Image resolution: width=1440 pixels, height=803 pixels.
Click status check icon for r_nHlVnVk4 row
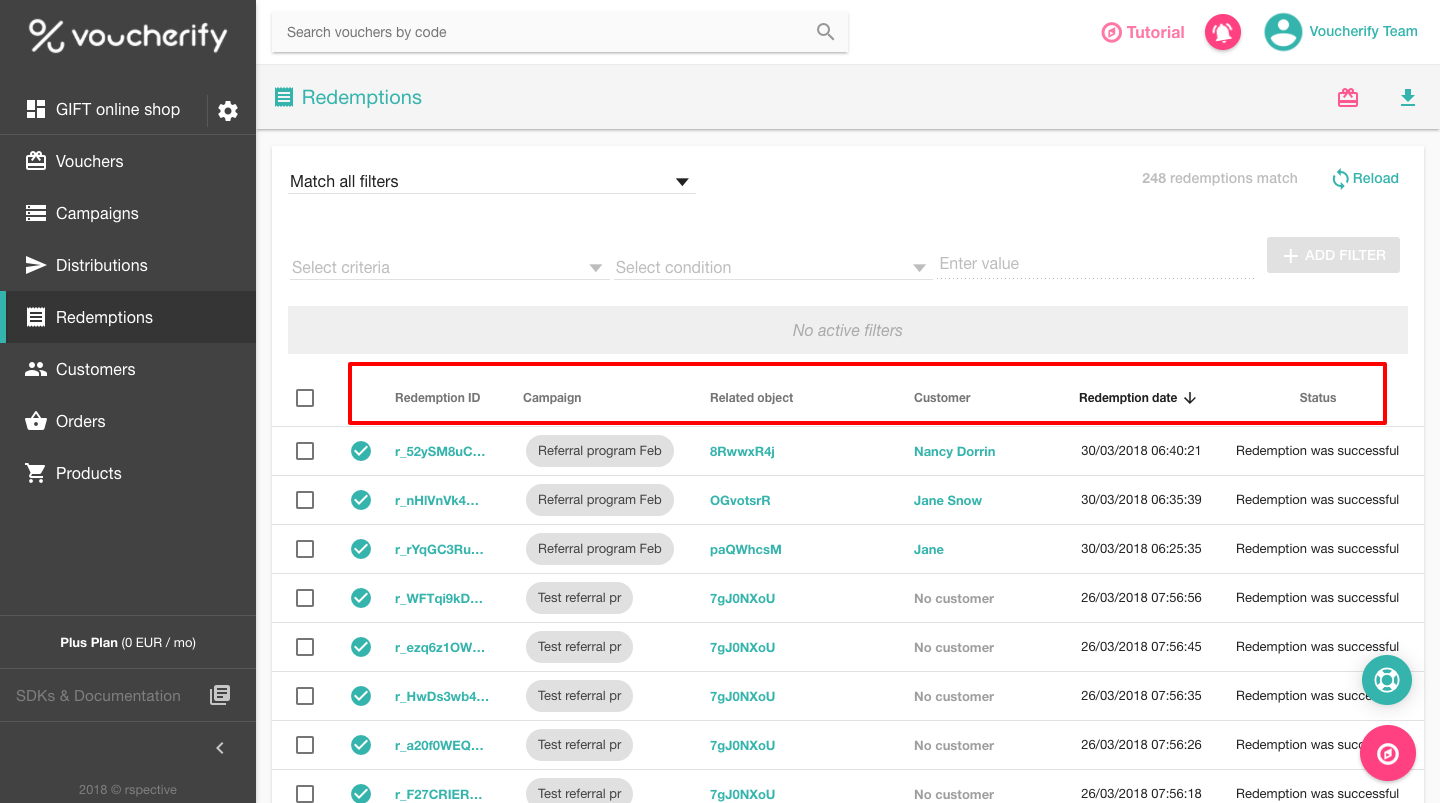coord(361,500)
